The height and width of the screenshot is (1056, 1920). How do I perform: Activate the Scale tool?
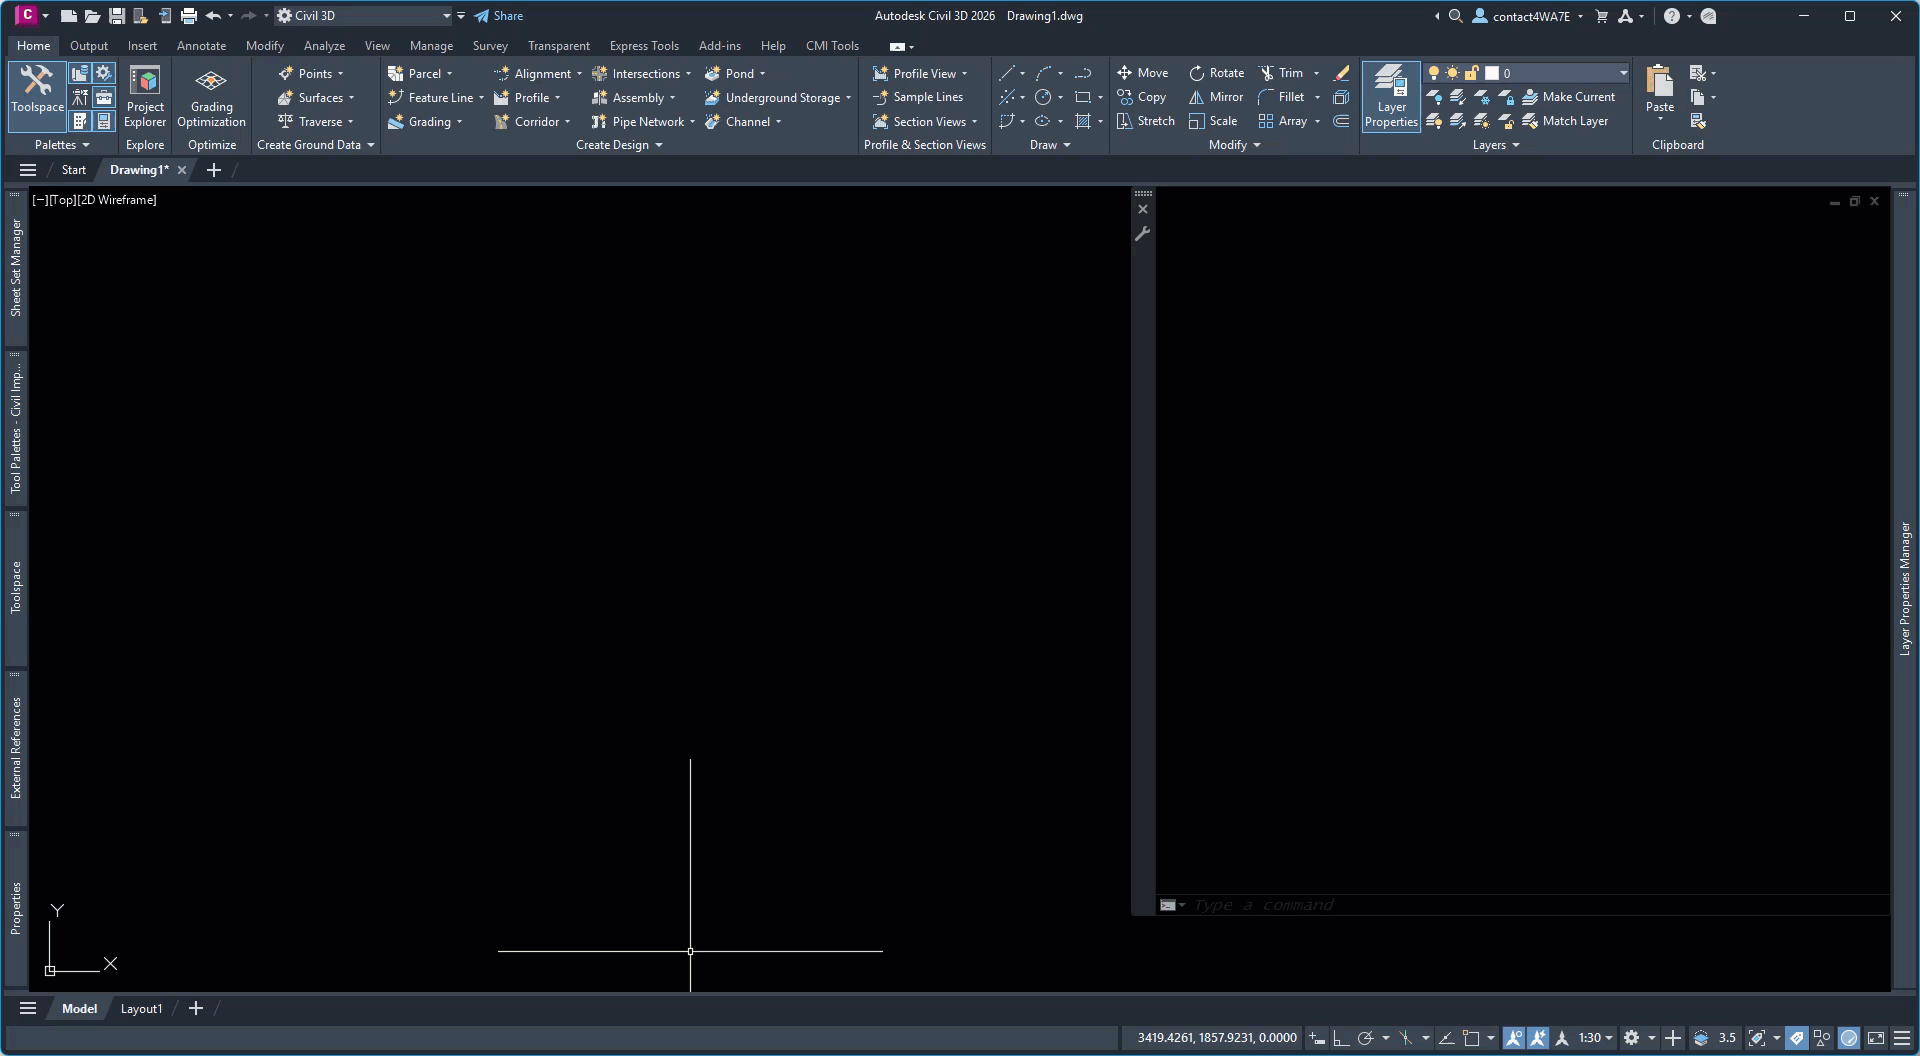(1213, 121)
